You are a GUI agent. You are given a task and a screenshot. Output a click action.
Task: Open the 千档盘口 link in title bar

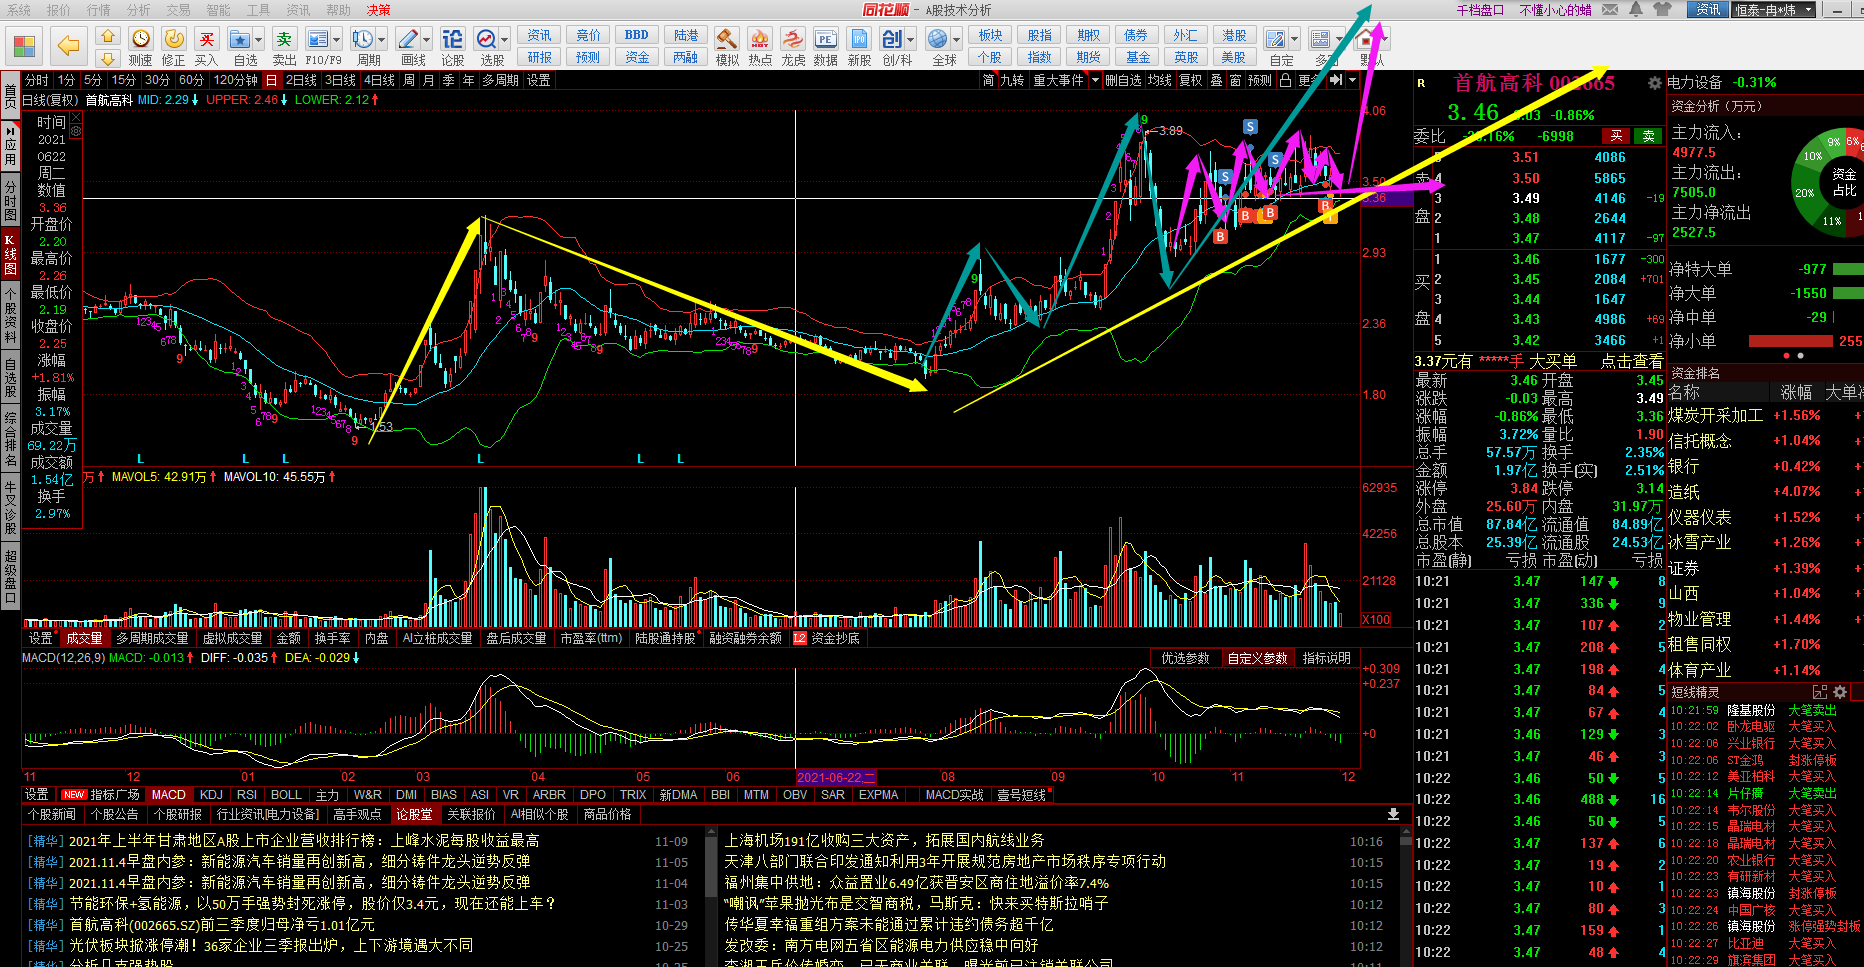click(1481, 10)
